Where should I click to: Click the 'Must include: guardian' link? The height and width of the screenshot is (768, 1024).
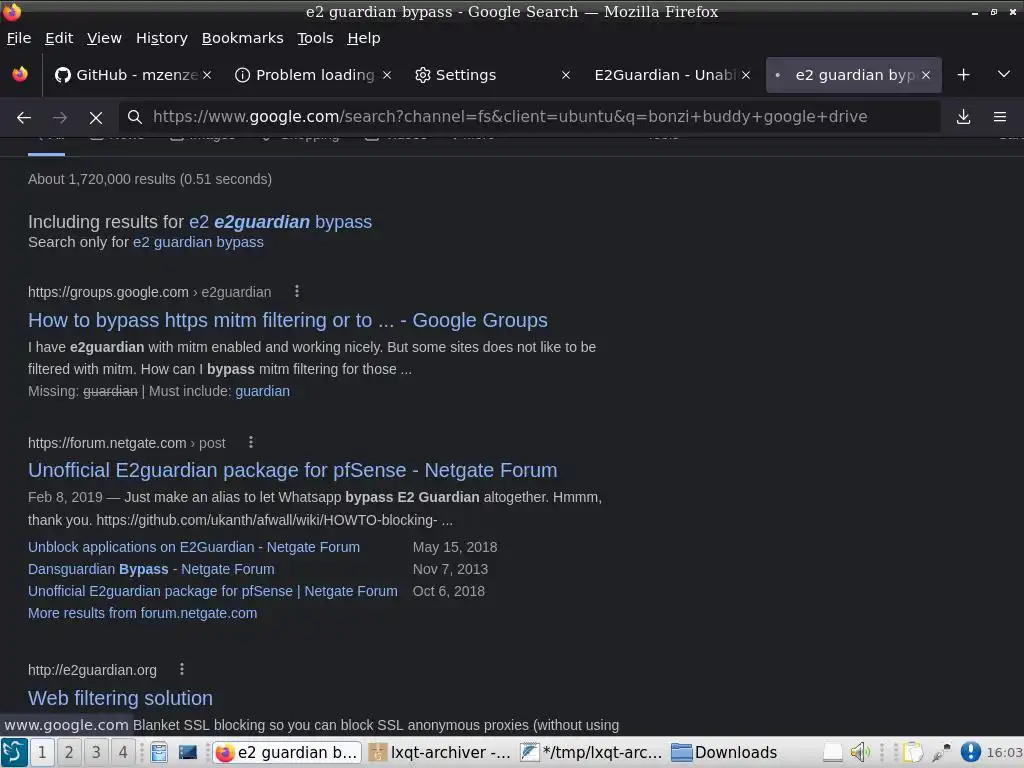point(262,391)
